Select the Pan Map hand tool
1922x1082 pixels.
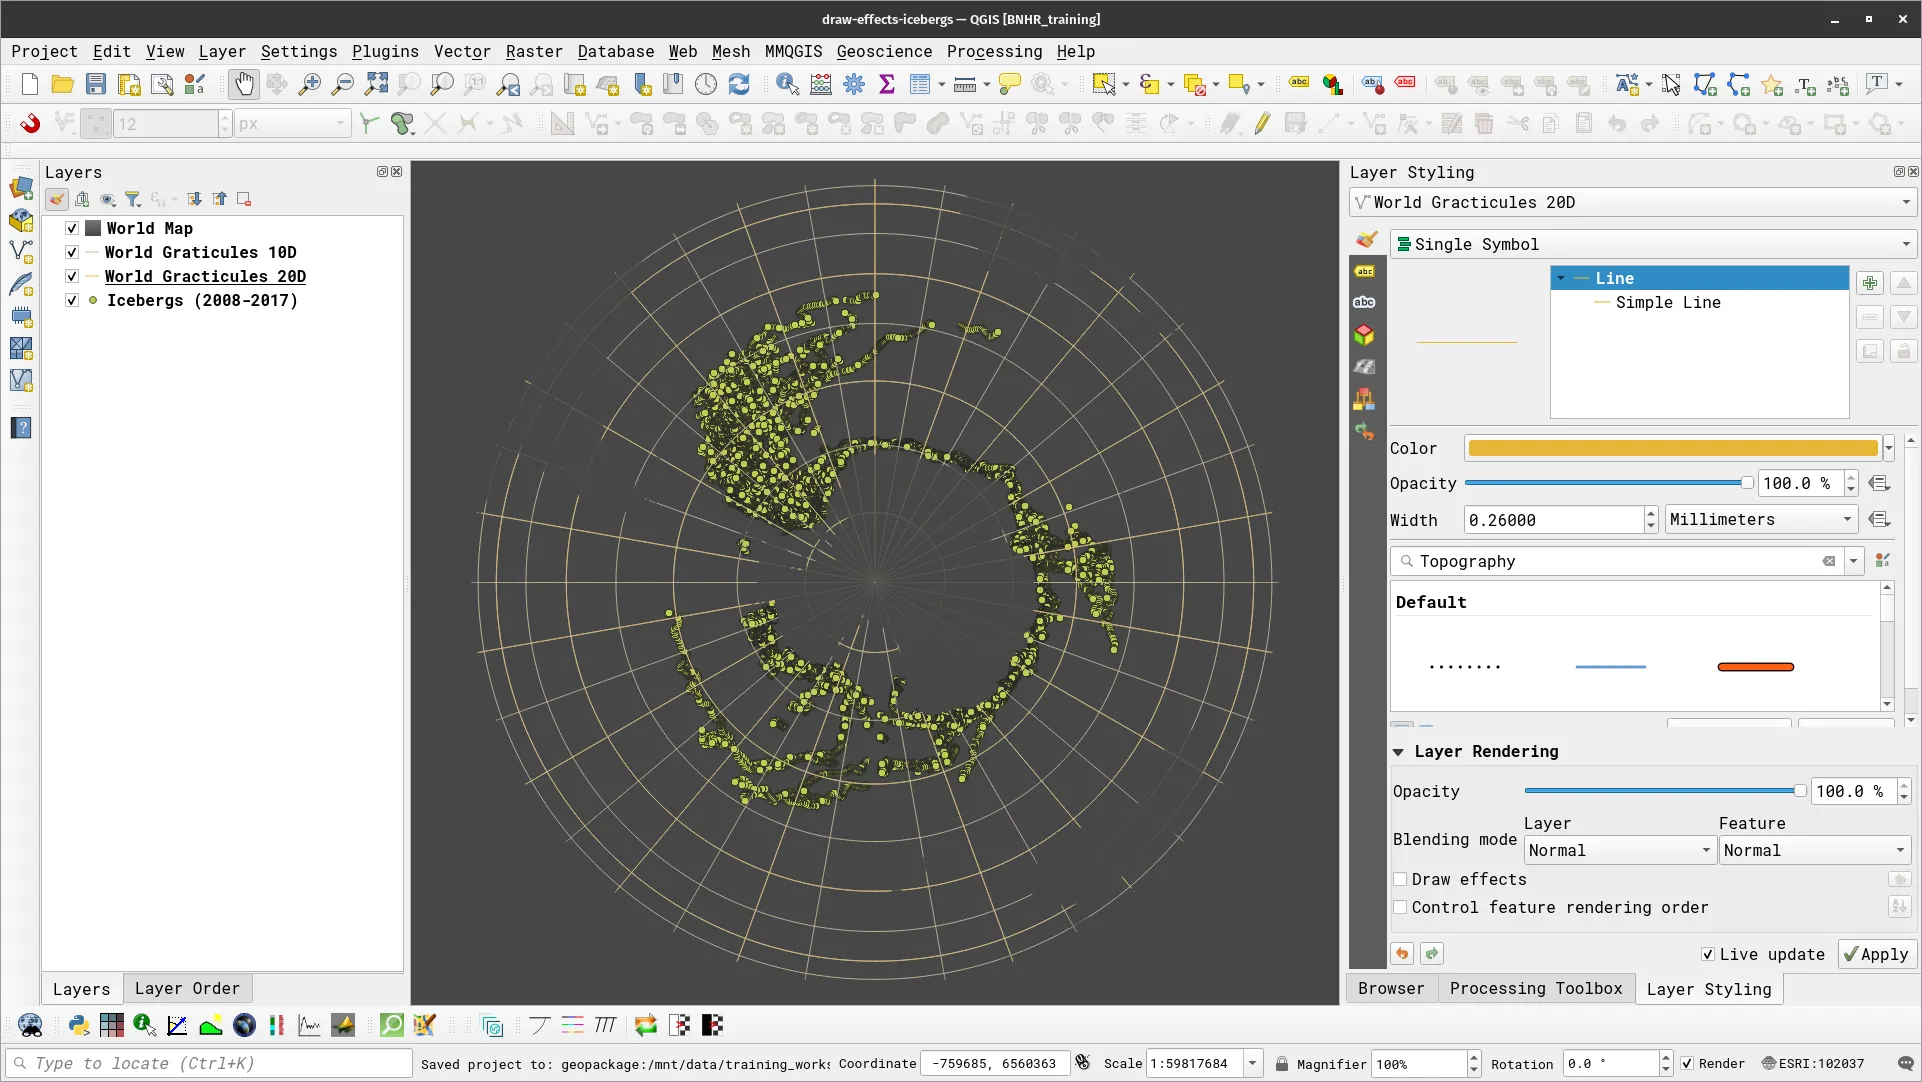tap(244, 85)
